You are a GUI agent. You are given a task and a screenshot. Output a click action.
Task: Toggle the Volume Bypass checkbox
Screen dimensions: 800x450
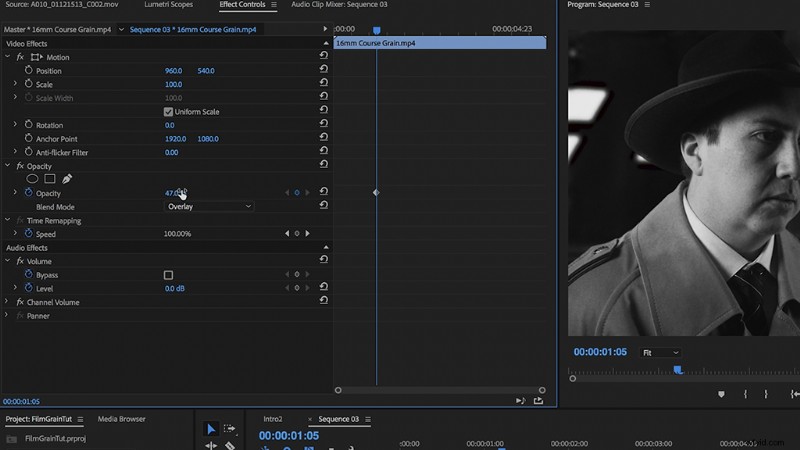coord(168,275)
